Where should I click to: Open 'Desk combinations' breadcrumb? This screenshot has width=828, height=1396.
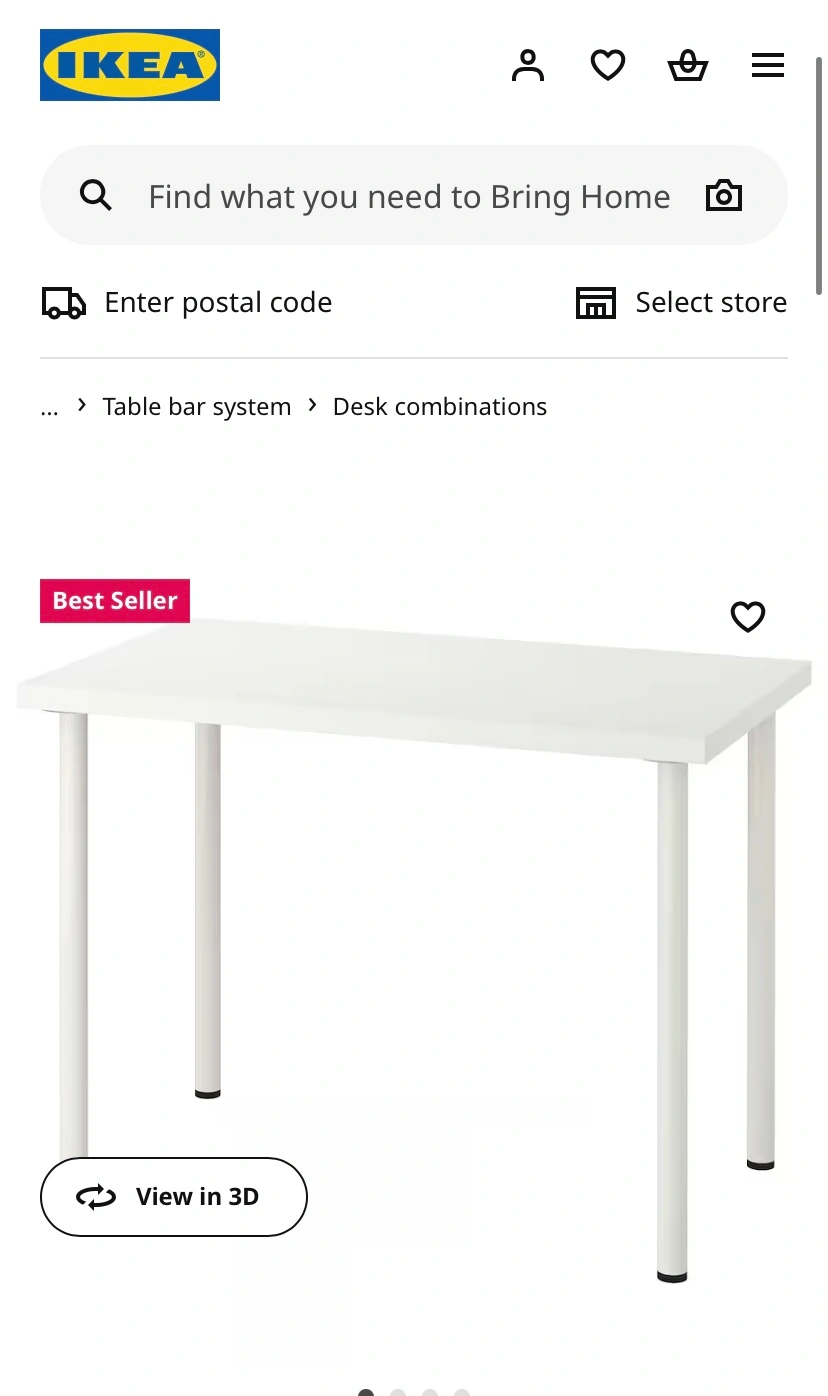(x=440, y=407)
